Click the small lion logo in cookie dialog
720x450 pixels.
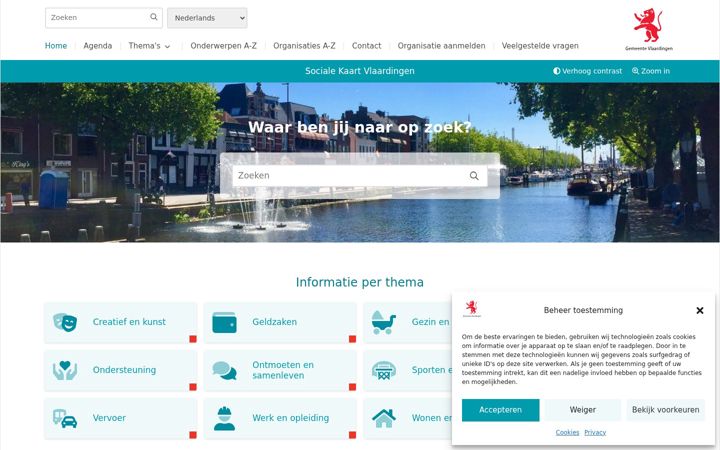(472, 309)
